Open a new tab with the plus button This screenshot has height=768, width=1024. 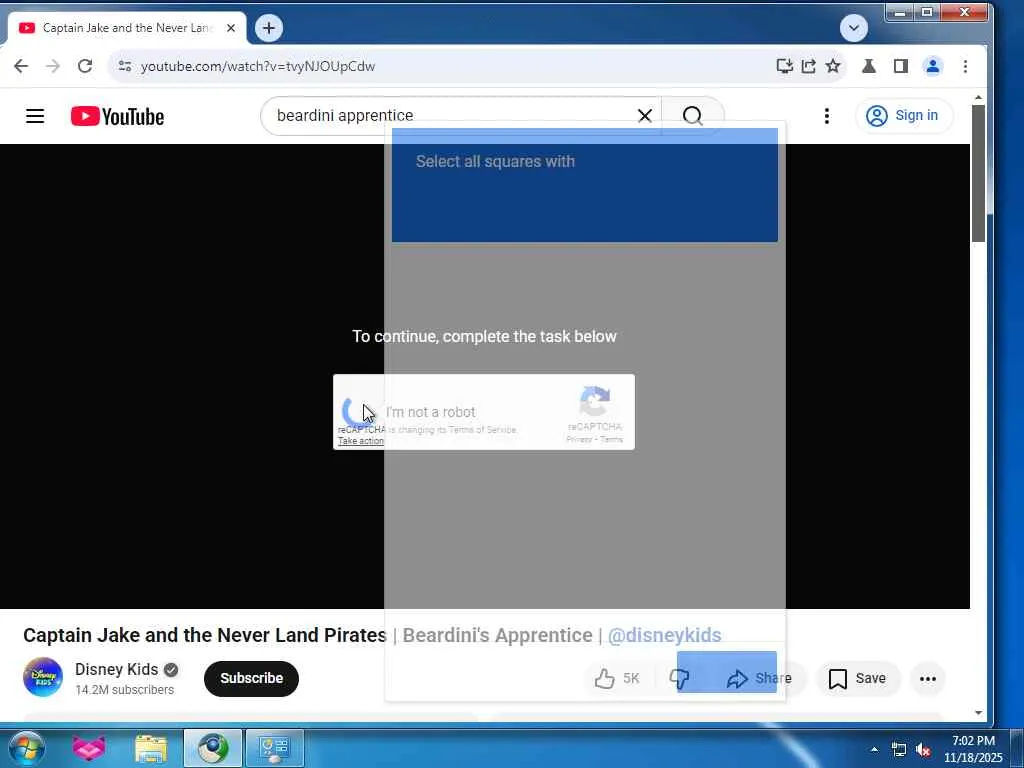point(268,28)
